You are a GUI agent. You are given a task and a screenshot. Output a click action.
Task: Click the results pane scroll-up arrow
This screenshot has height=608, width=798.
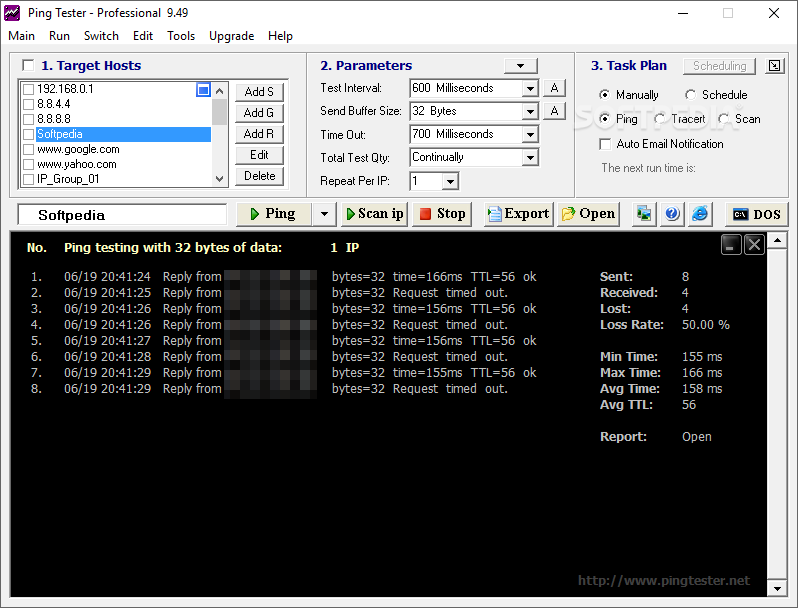click(x=777, y=240)
